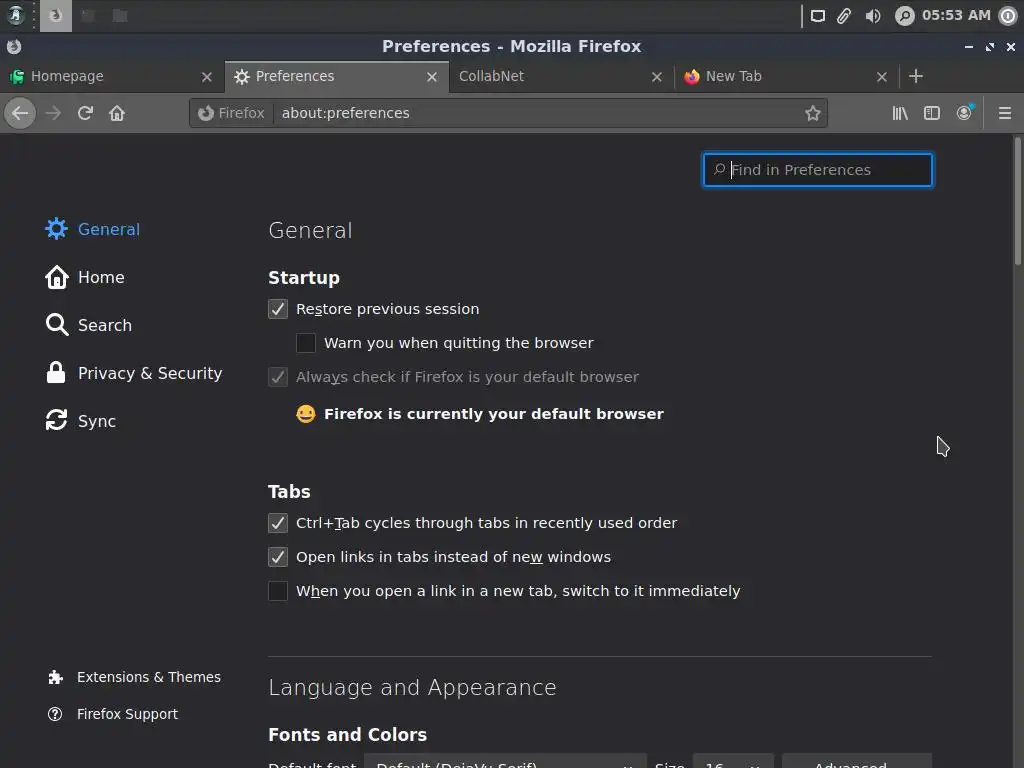Open the font Size dropdown

(x=733, y=764)
